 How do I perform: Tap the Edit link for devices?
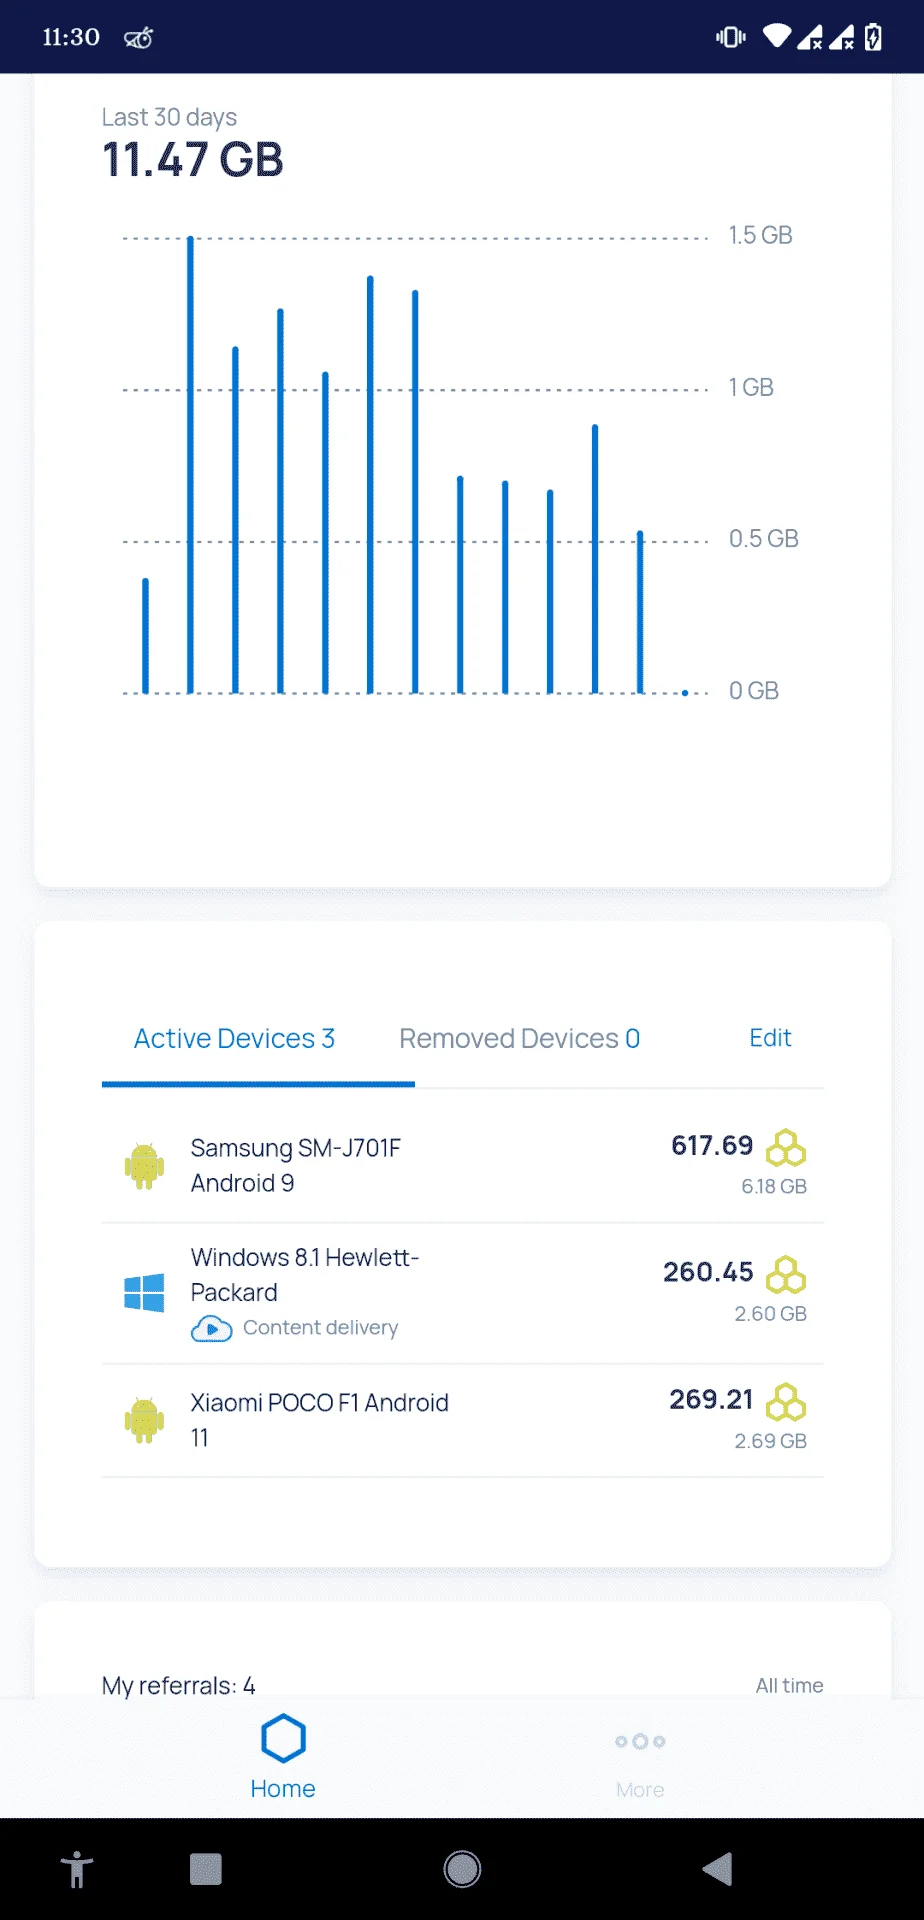tap(770, 1038)
